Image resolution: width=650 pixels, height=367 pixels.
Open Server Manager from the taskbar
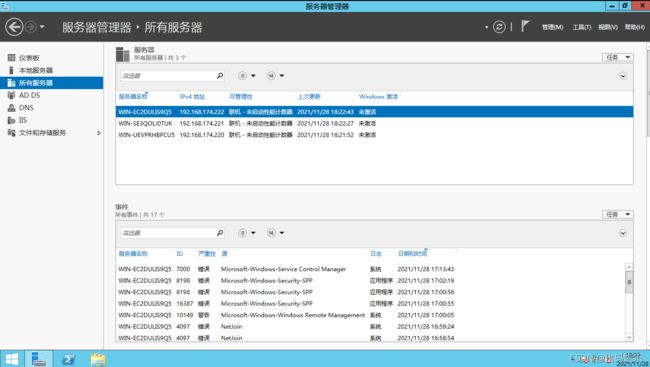39,359
